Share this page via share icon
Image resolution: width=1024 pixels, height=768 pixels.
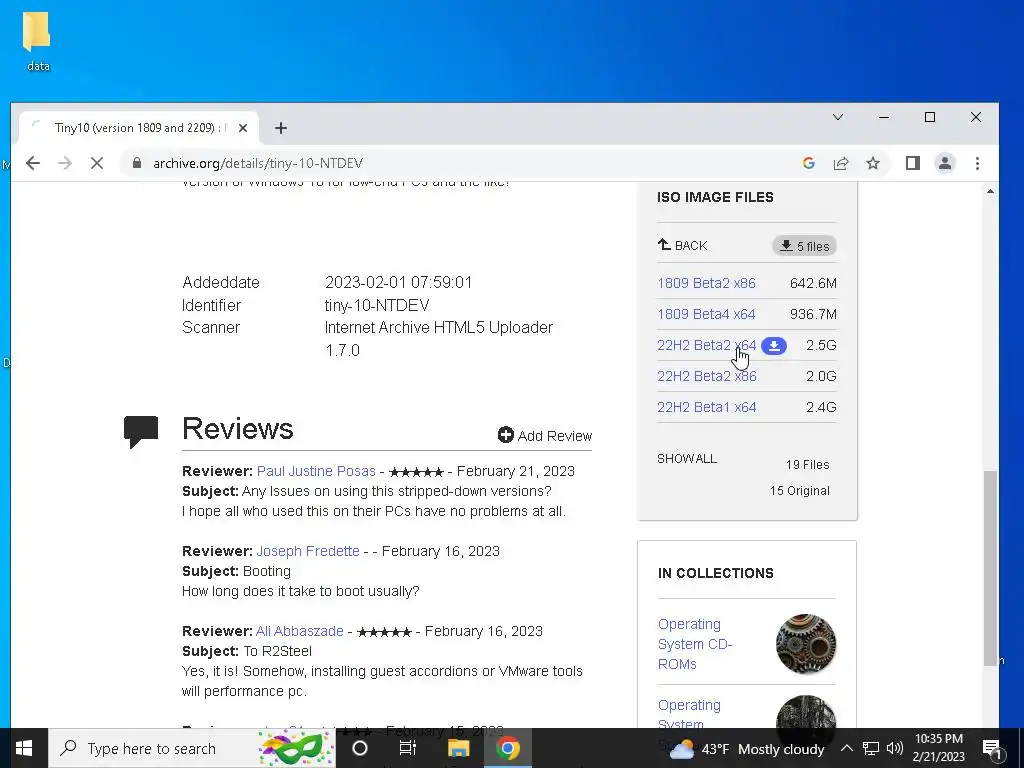point(841,163)
